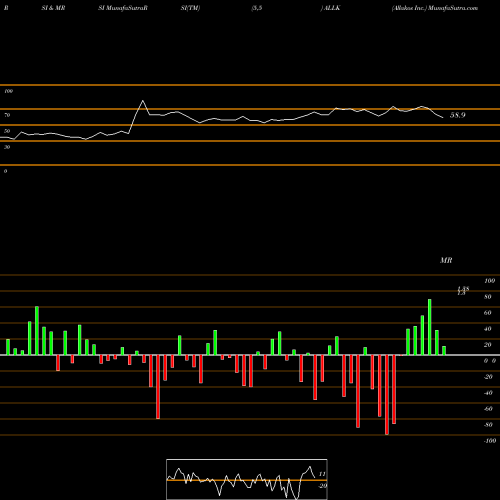
Task: Click the 'SI(TM)' header text
Action: coord(190,8)
